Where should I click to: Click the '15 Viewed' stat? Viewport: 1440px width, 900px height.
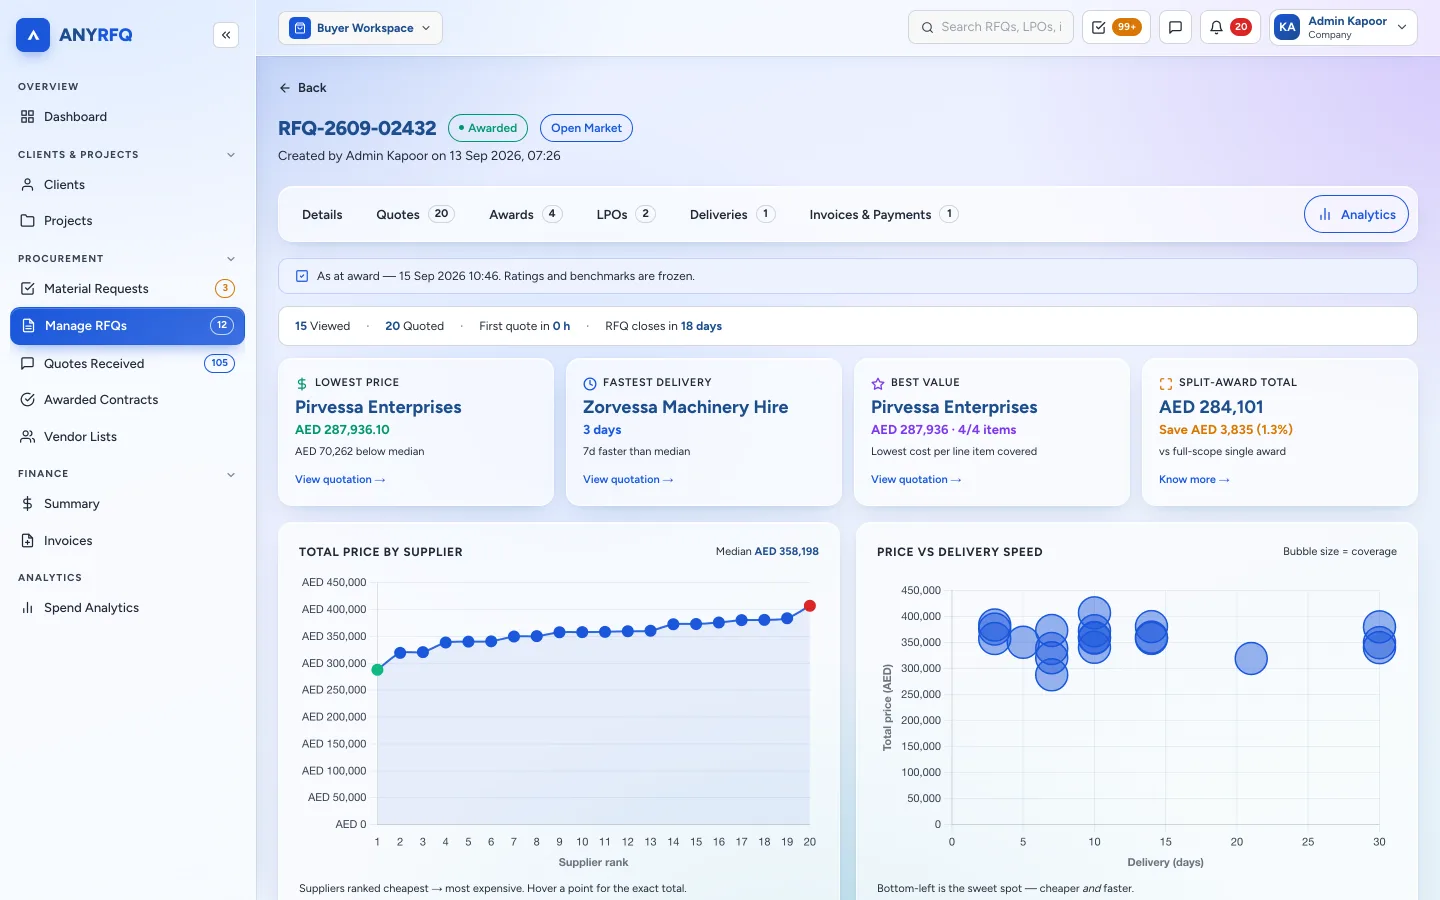(x=322, y=326)
